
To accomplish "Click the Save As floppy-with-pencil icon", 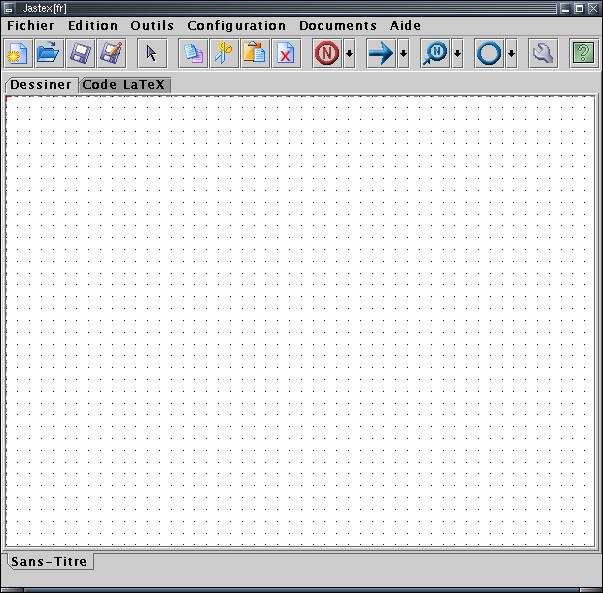I will pyautogui.click(x=110, y=54).
